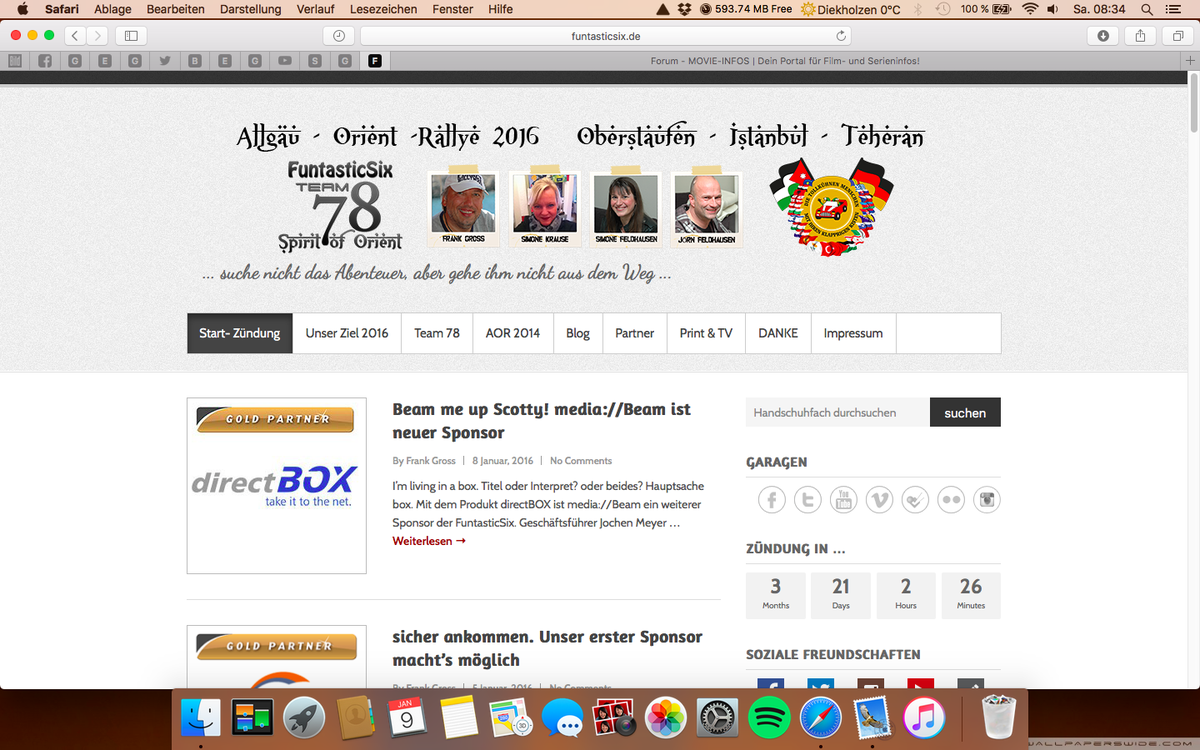Click the suchen button

click(965, 412)
